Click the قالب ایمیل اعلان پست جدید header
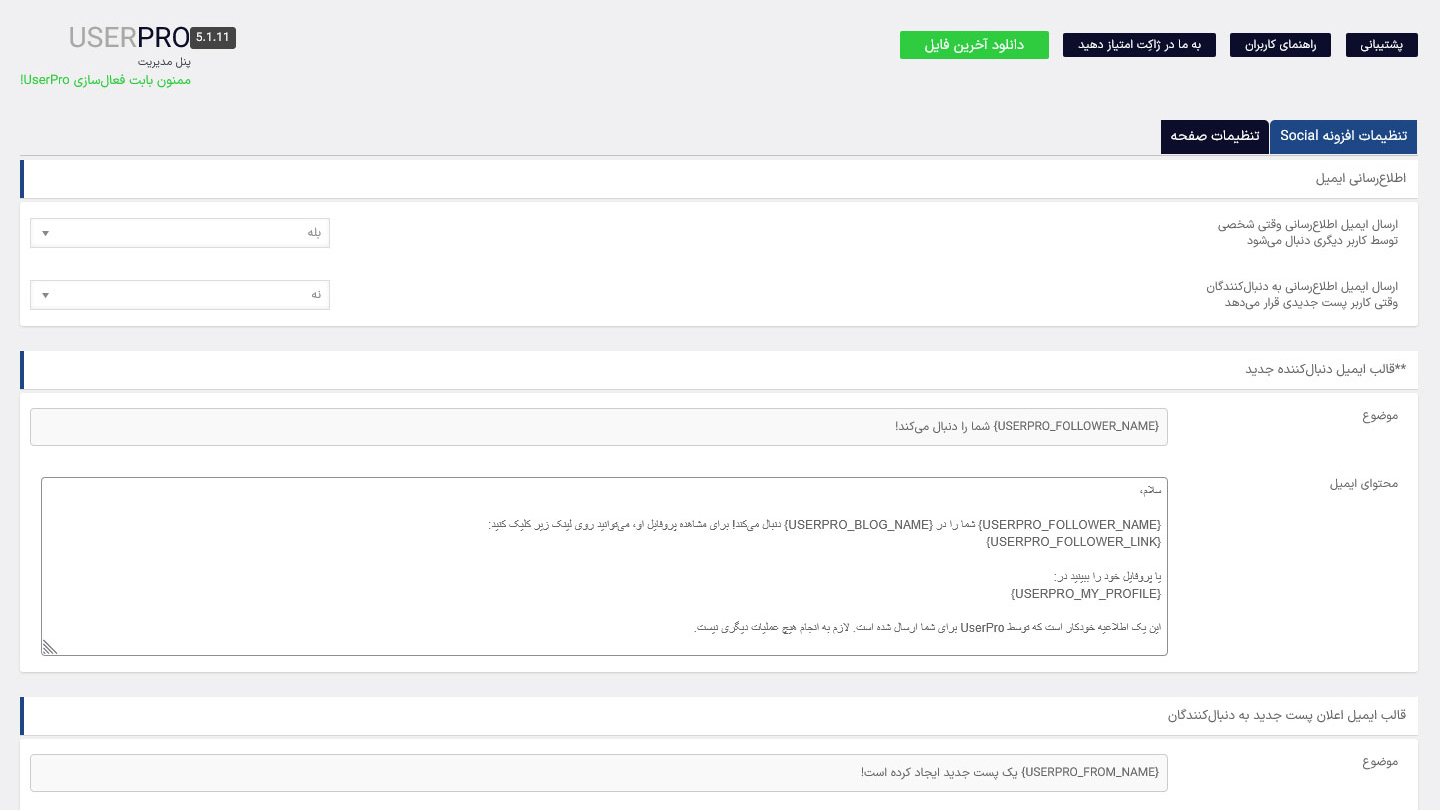Image resolution: width=1440 pixels, height=810 pixels. click(x=719, y=716)
